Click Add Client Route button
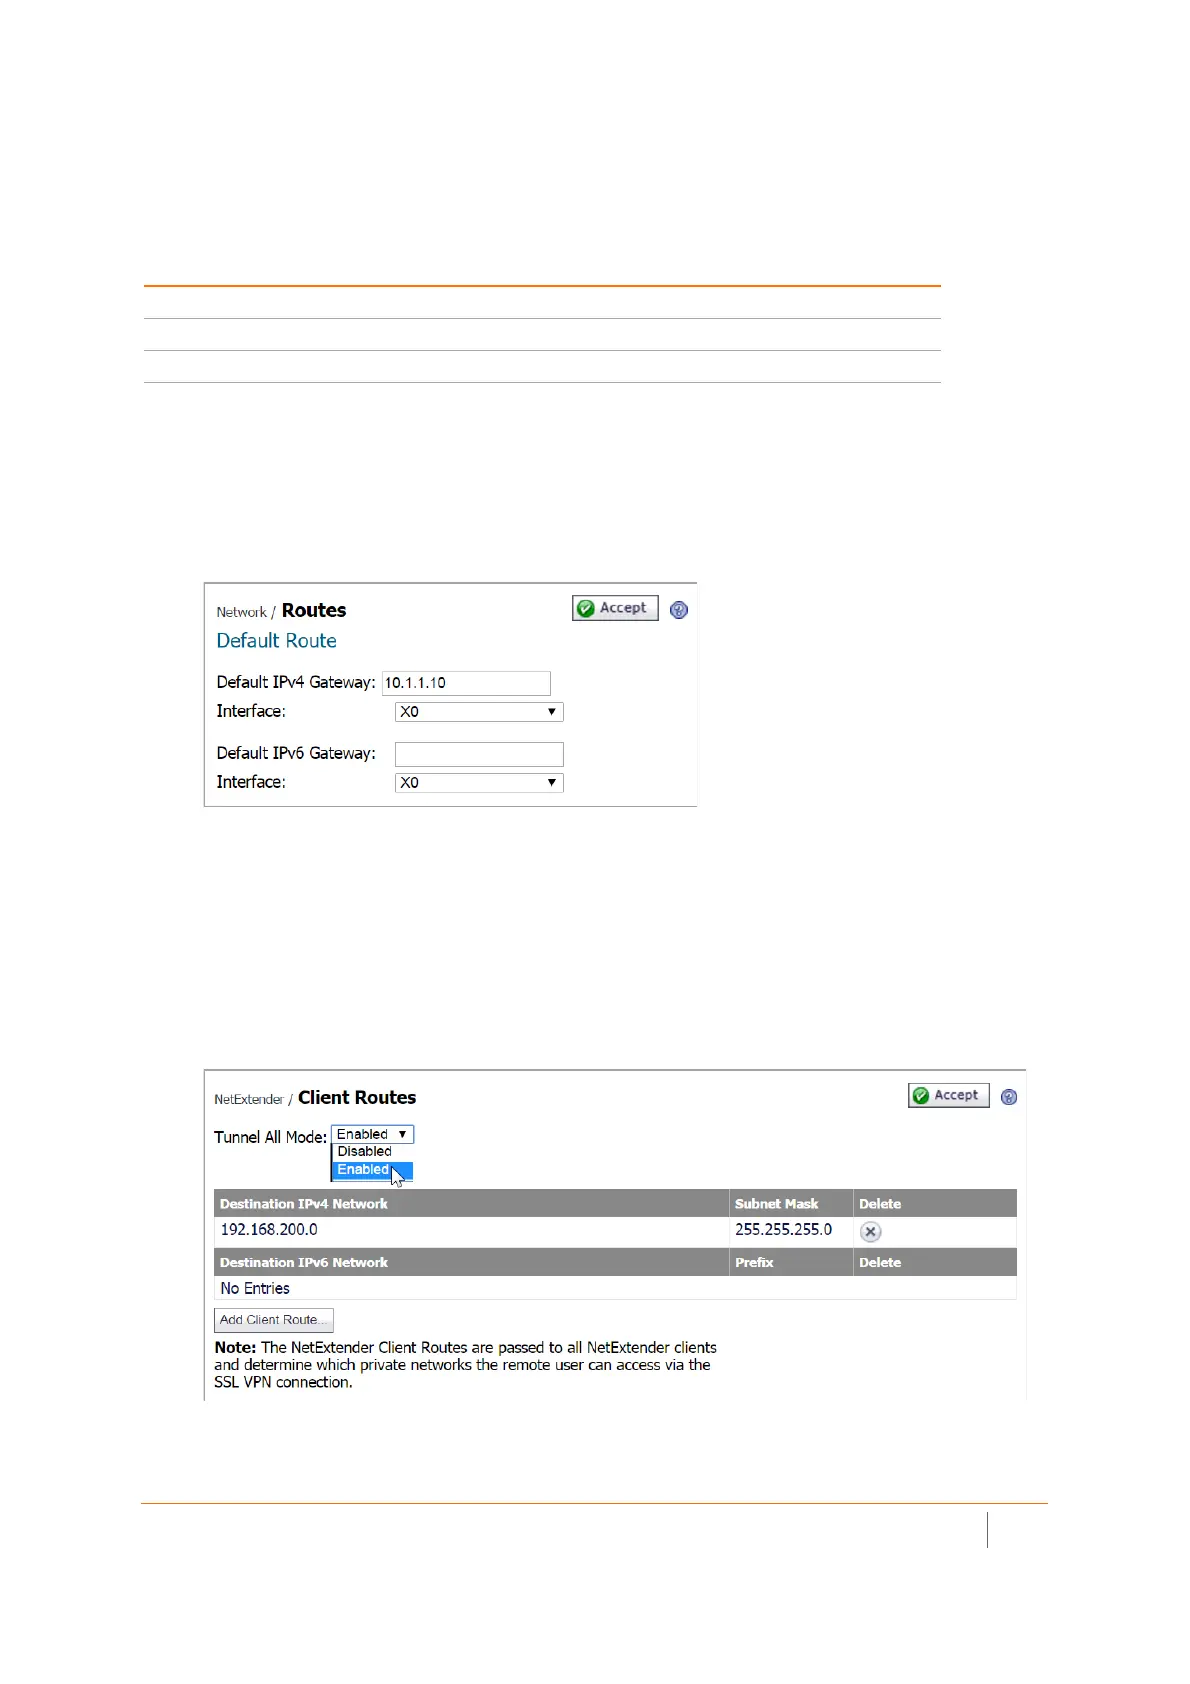Viewport: 1190px width, 1684px height. [274, 1320]
